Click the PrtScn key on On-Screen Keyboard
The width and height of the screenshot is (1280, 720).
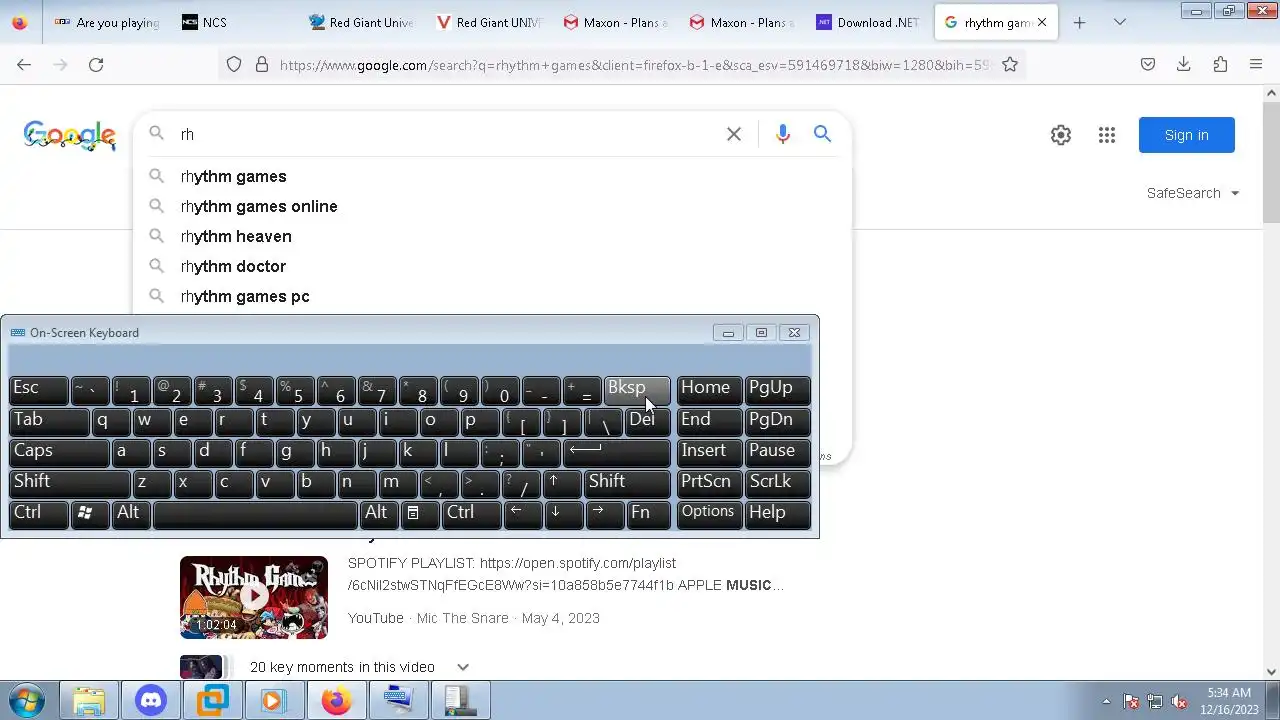tap(708, 483)
